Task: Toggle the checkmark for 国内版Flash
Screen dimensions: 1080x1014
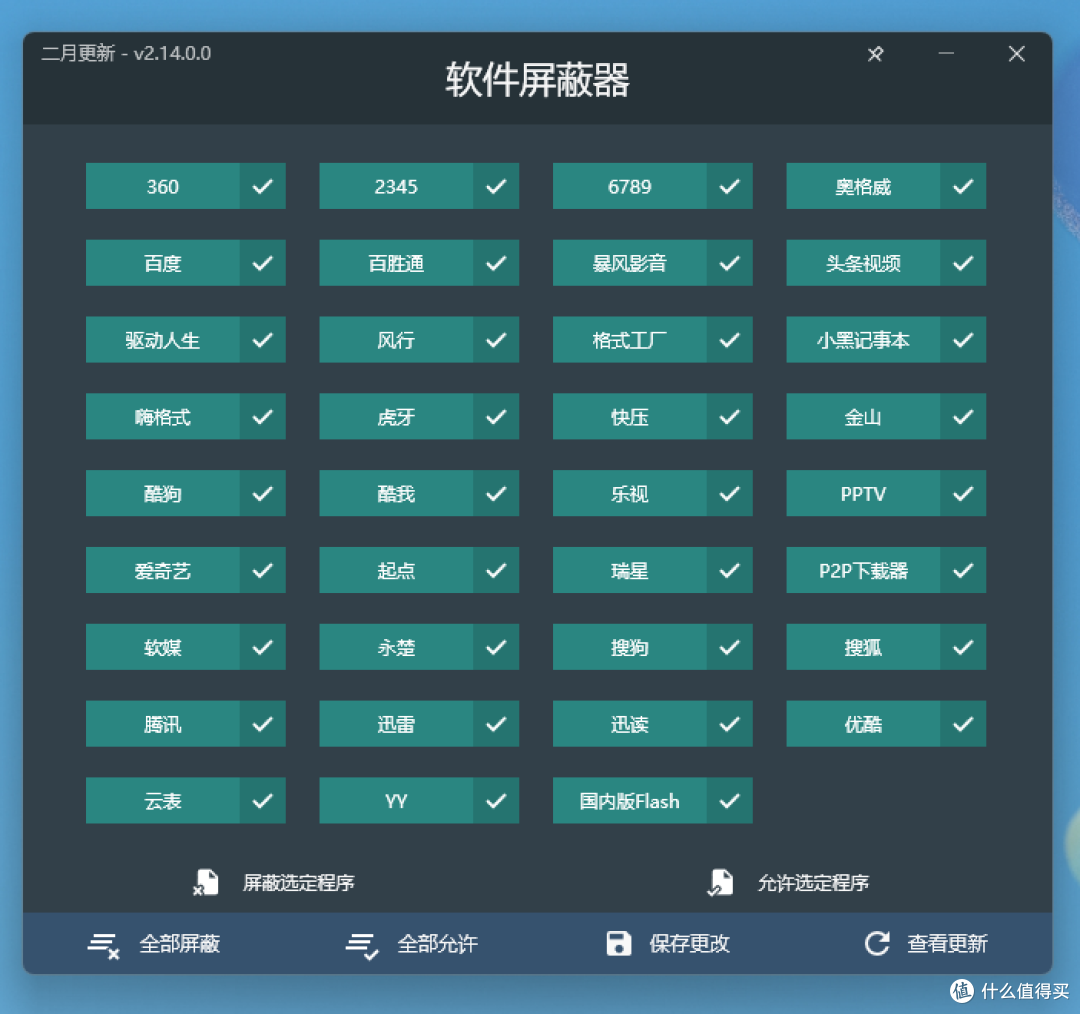Action: pyautogui.click(x=729, y=801)
